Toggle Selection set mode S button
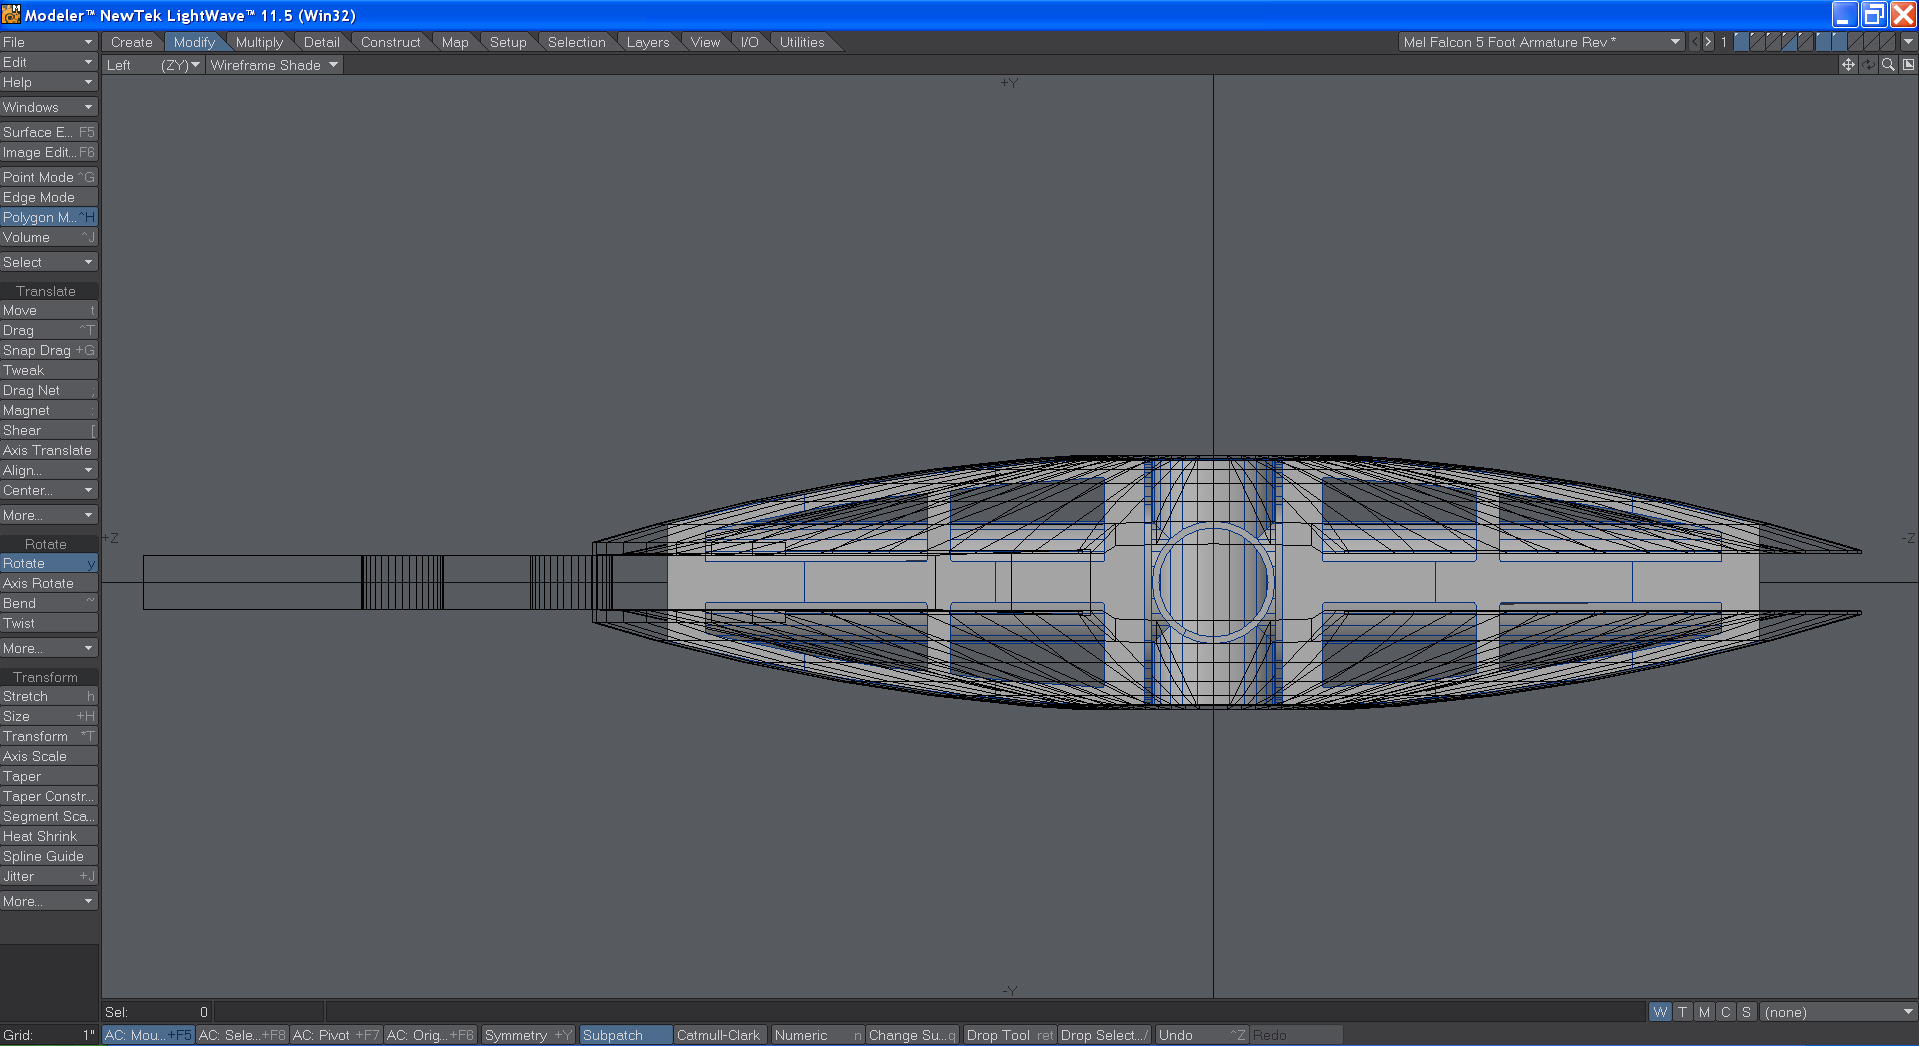This screenshot has height=1046, width=1919. click(1746, 1012)
